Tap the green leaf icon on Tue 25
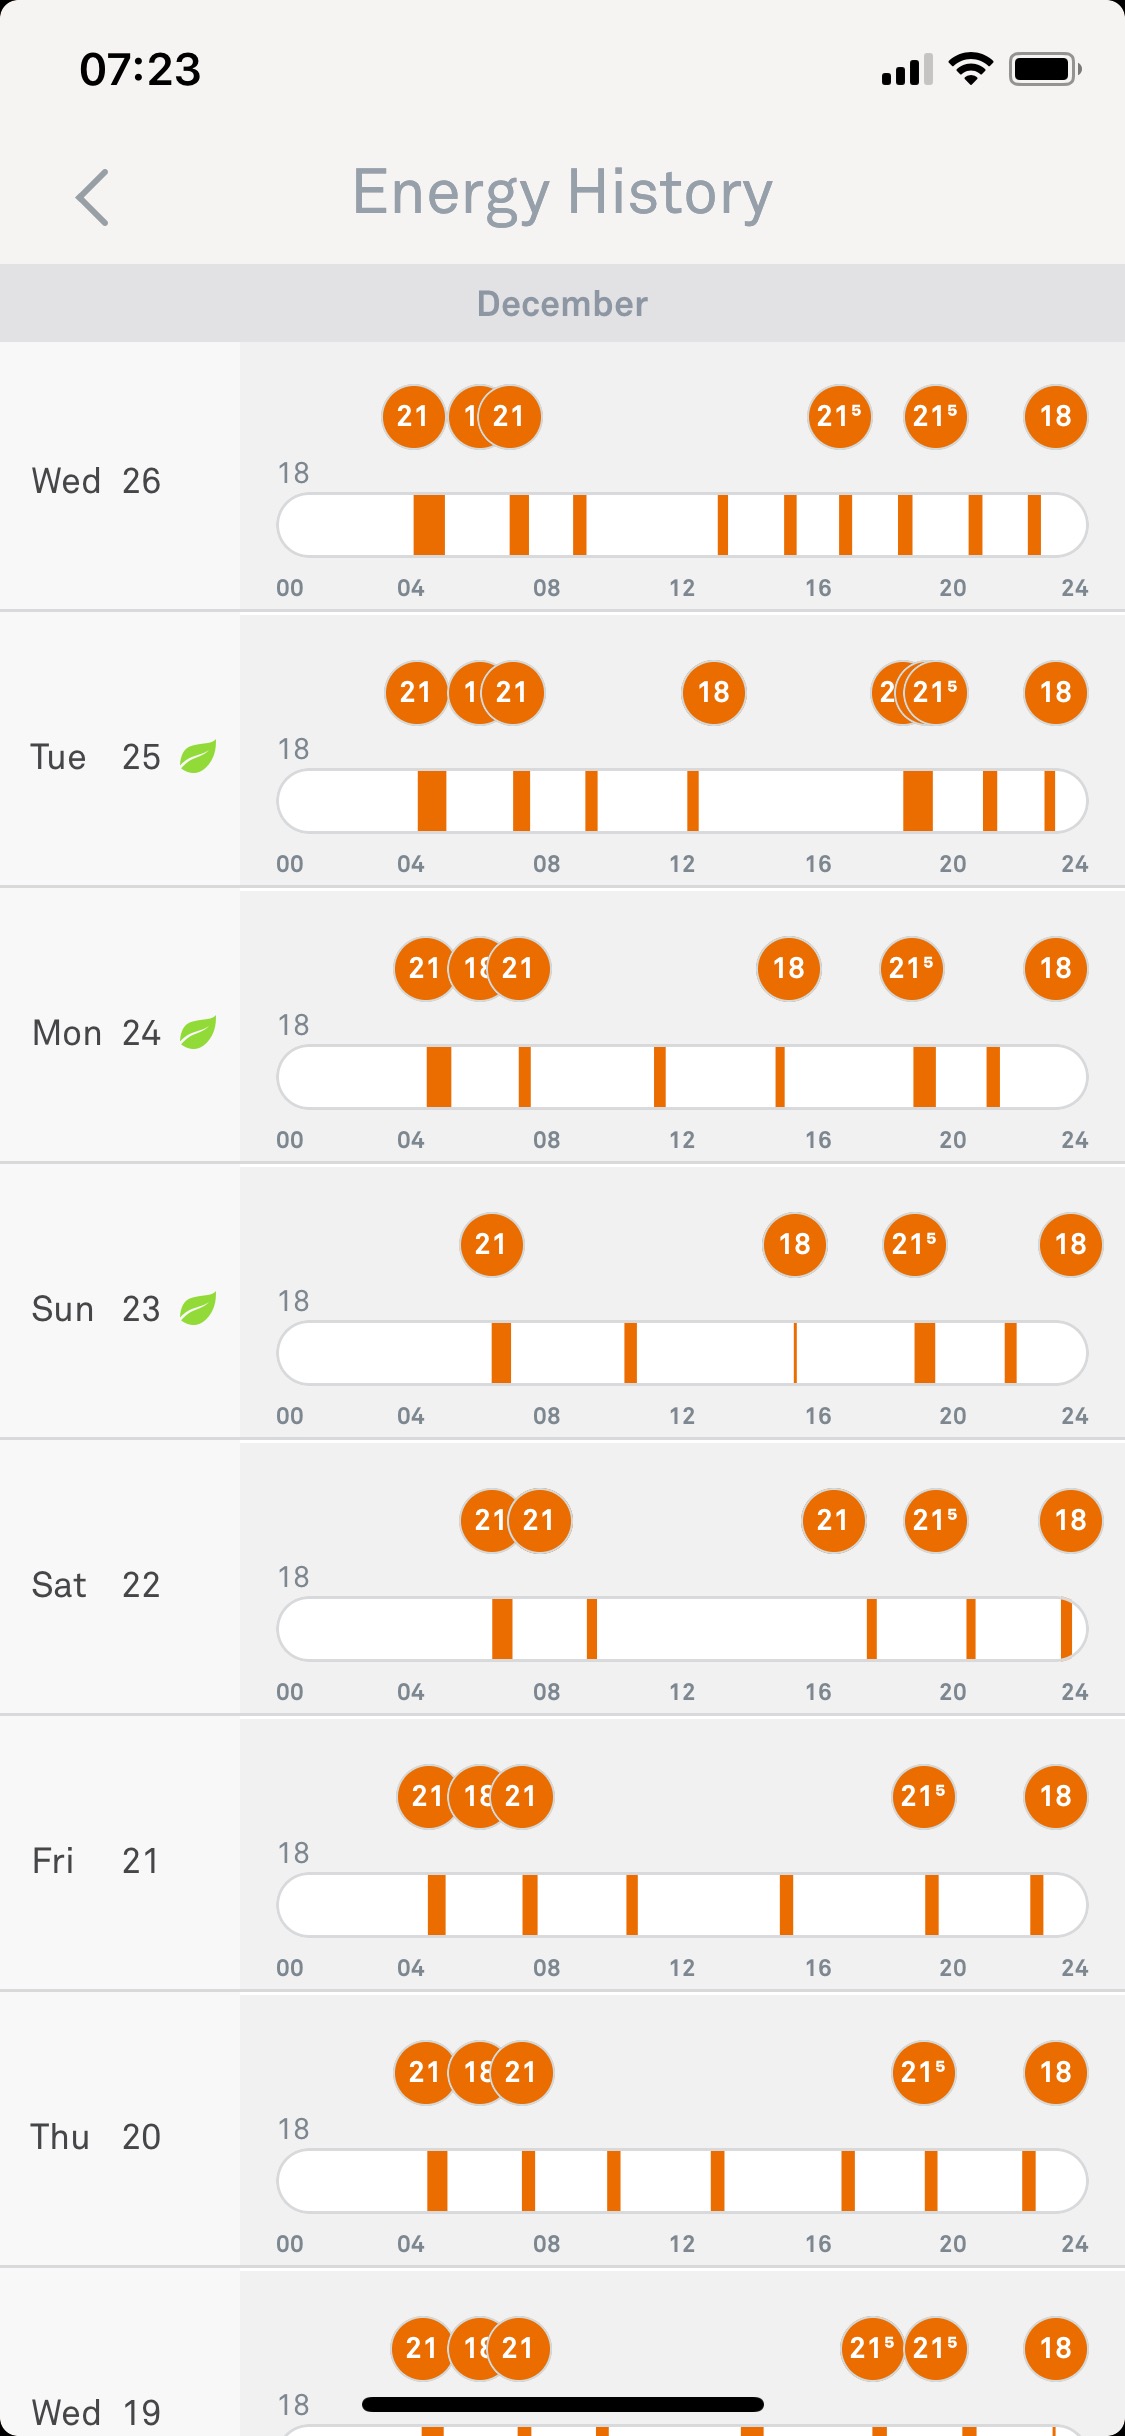Viewport: 1125px width, 2436px height. pos(197,757)
